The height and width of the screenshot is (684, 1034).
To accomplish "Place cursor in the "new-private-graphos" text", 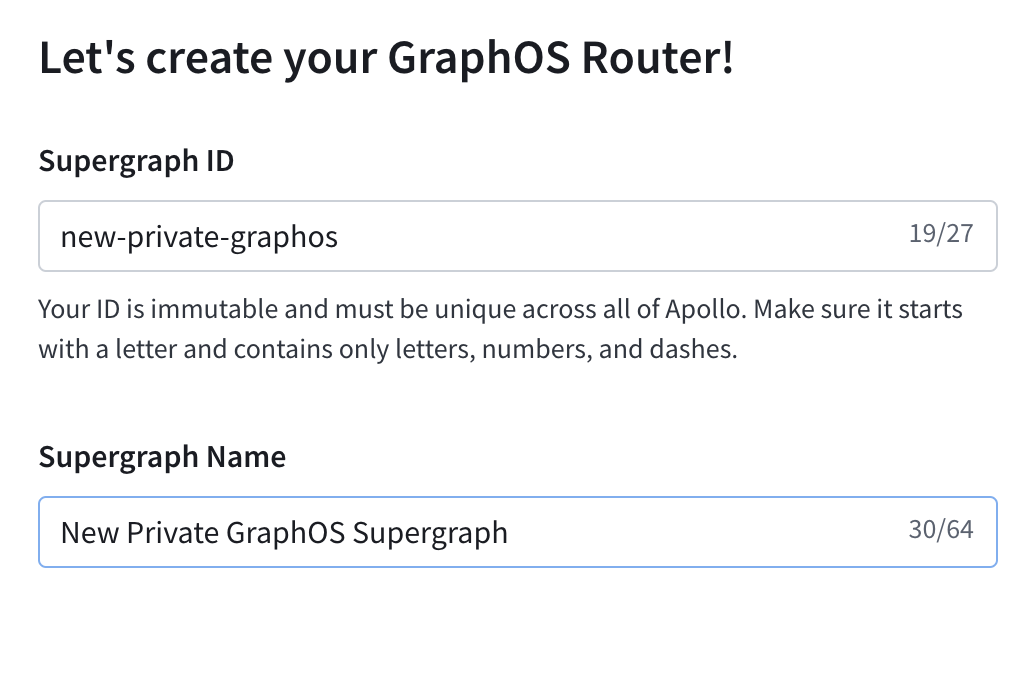I will coord(198,236).
